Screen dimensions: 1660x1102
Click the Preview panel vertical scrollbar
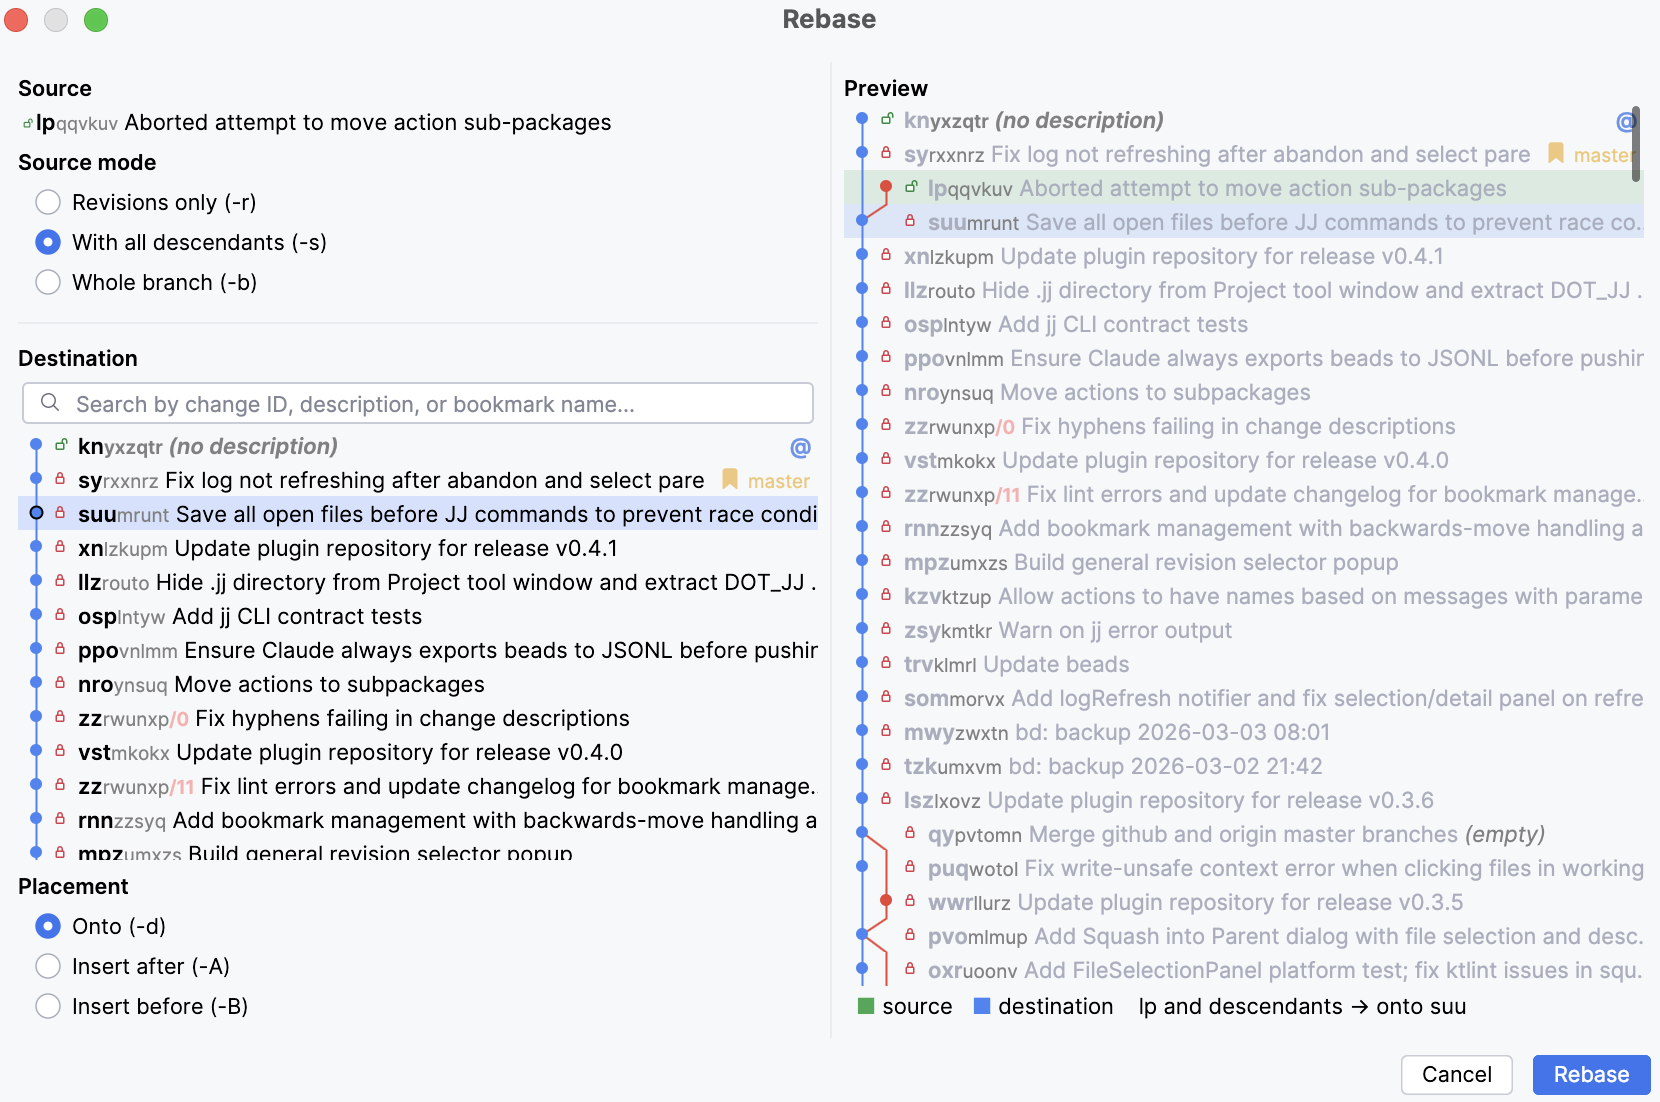tap(1636, 144)
